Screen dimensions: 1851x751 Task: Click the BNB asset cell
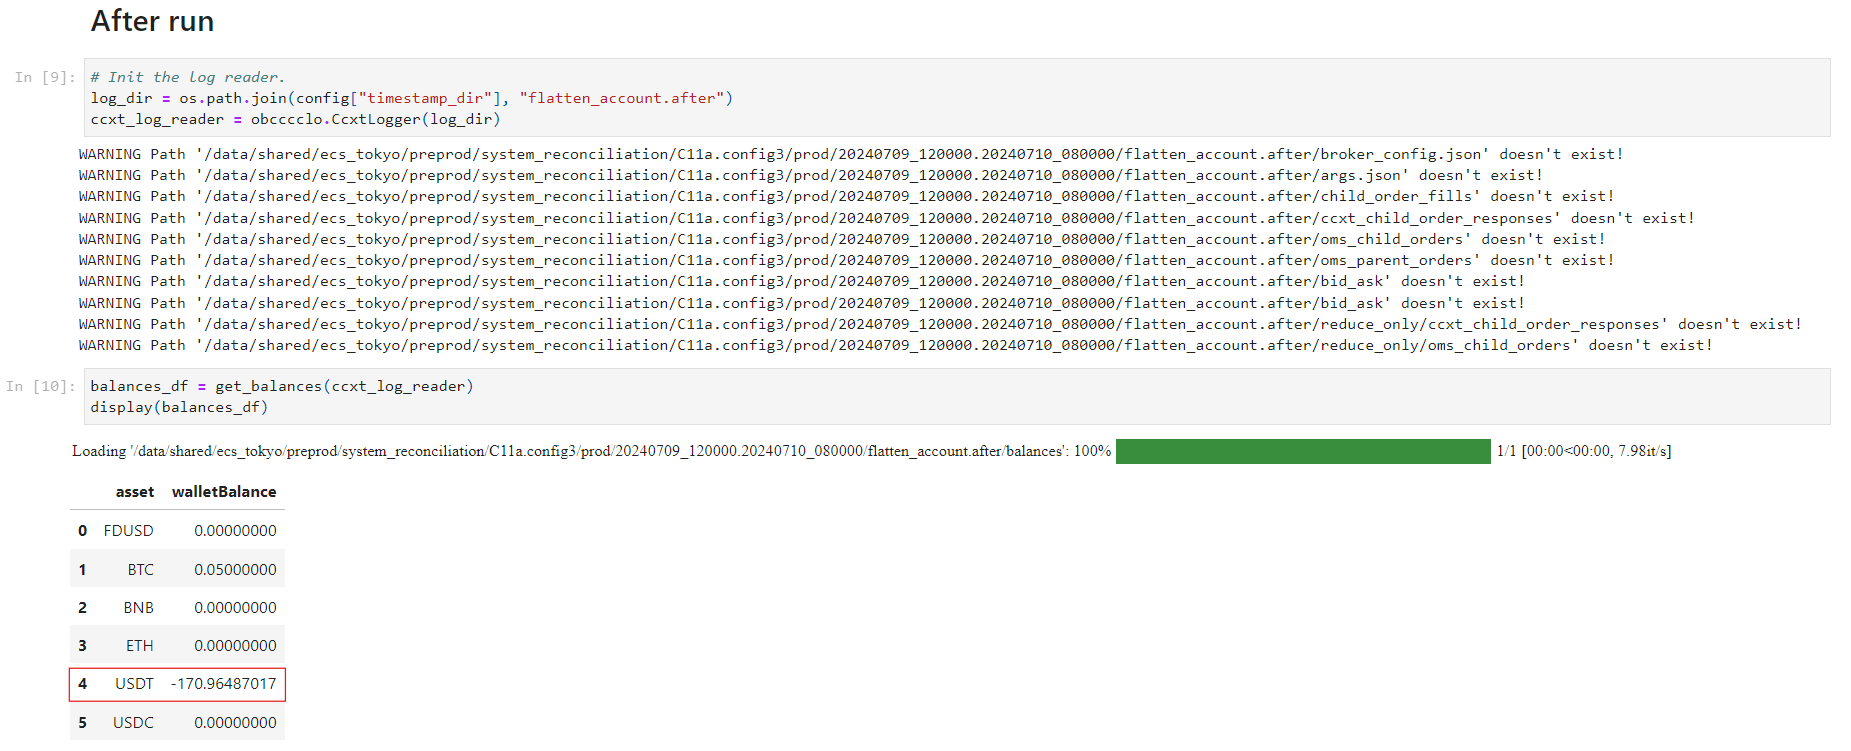pos(139,608)
